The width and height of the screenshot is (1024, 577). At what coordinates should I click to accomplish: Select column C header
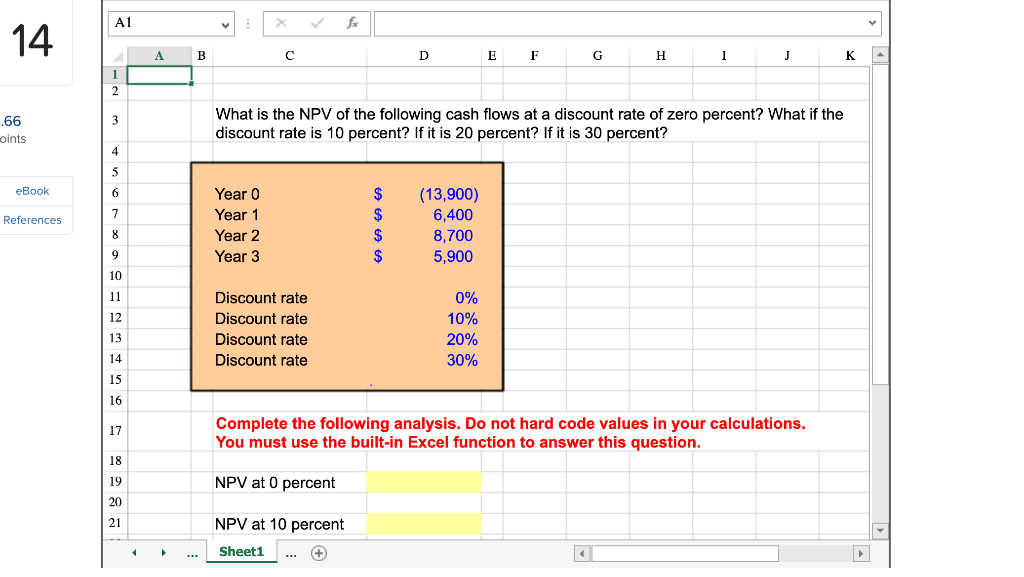[289, 56]
